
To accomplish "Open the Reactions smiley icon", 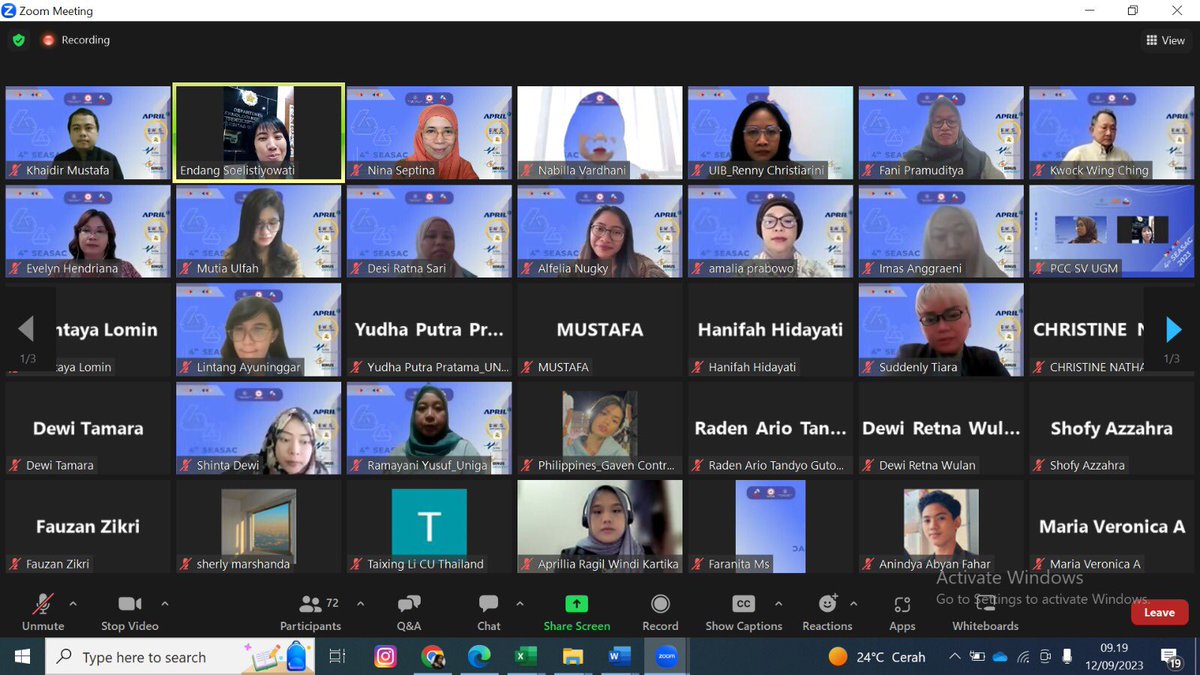I will click(x=827, y=603).
